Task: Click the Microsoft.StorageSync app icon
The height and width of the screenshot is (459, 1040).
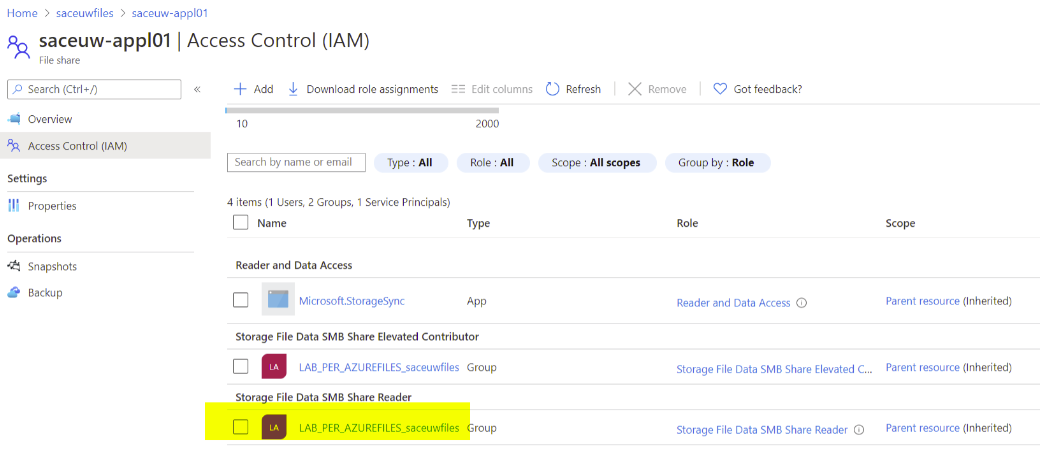Action: pos(278,299)
